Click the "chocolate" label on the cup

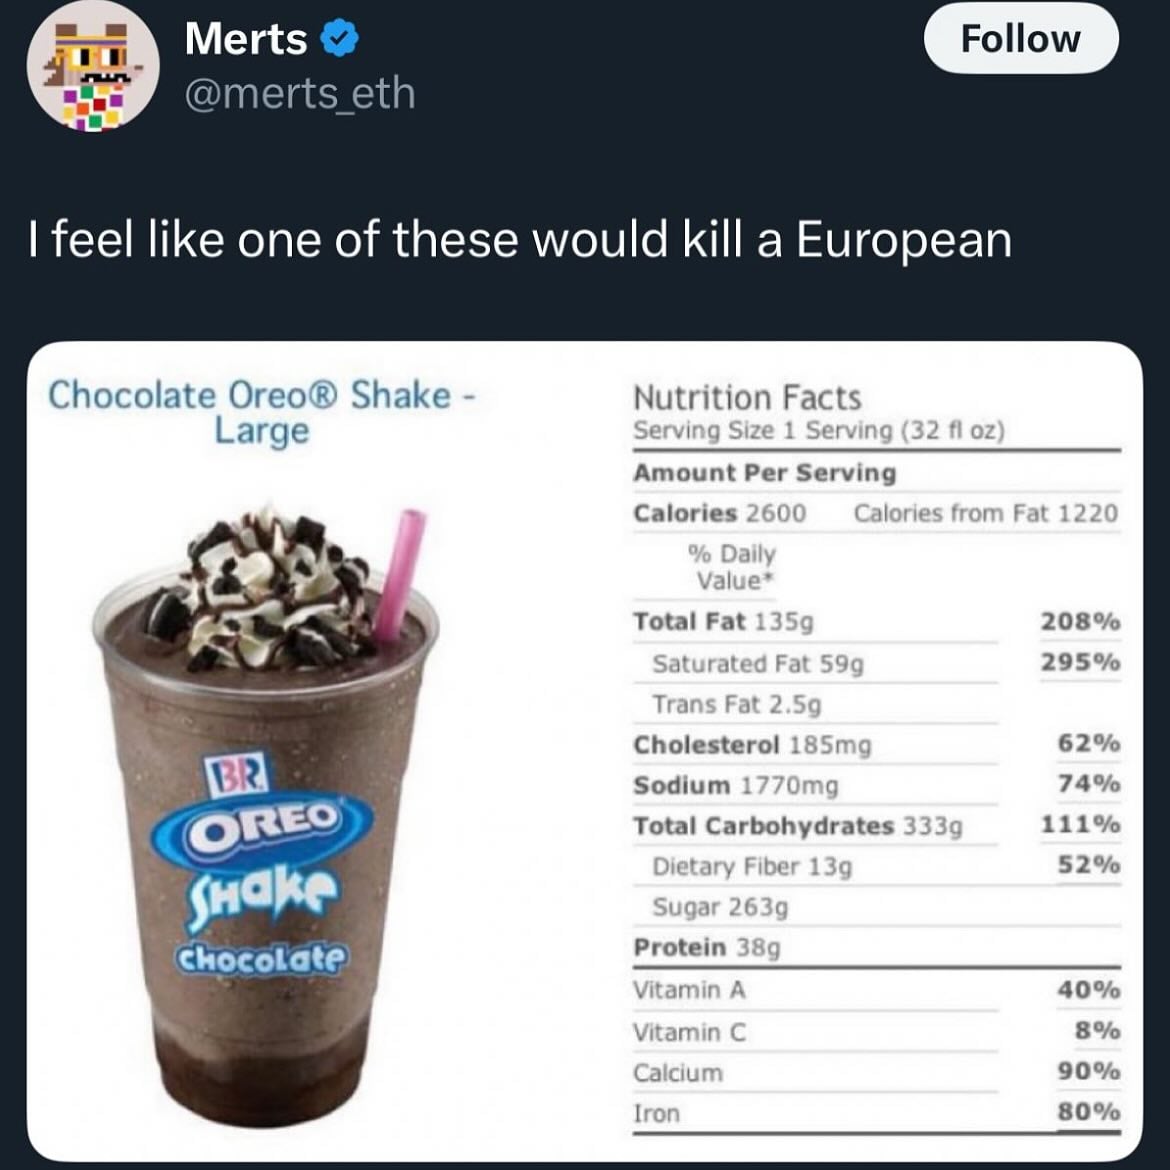262,958
